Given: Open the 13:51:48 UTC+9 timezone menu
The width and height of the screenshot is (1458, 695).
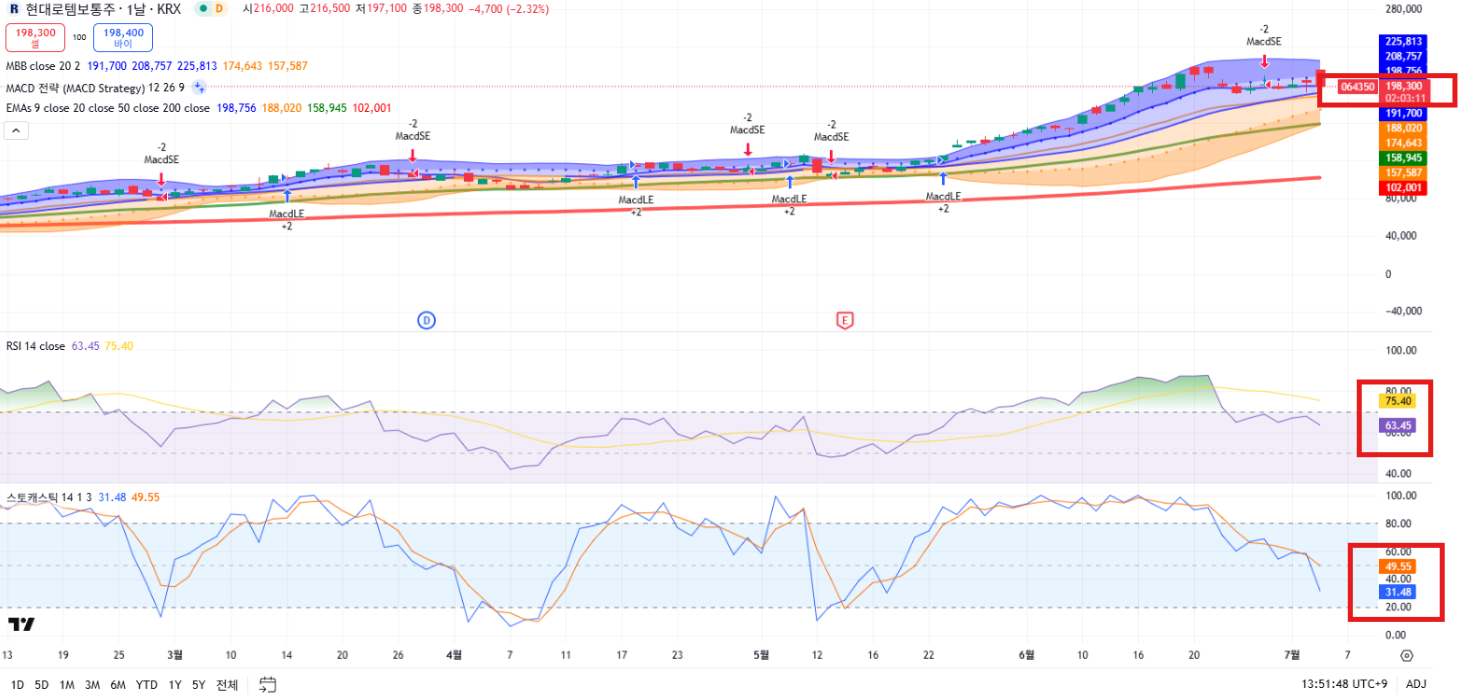Looking at the screenshot, I should (1344, 684).
